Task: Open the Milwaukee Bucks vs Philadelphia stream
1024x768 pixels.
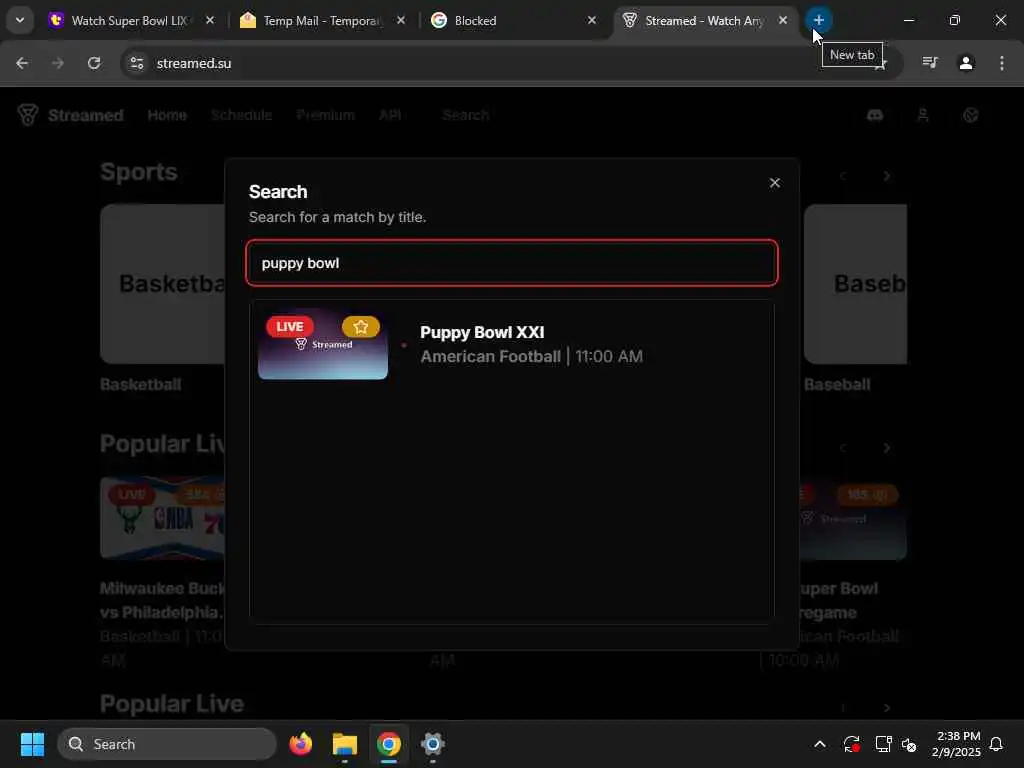Action: [x=162, y=519]
